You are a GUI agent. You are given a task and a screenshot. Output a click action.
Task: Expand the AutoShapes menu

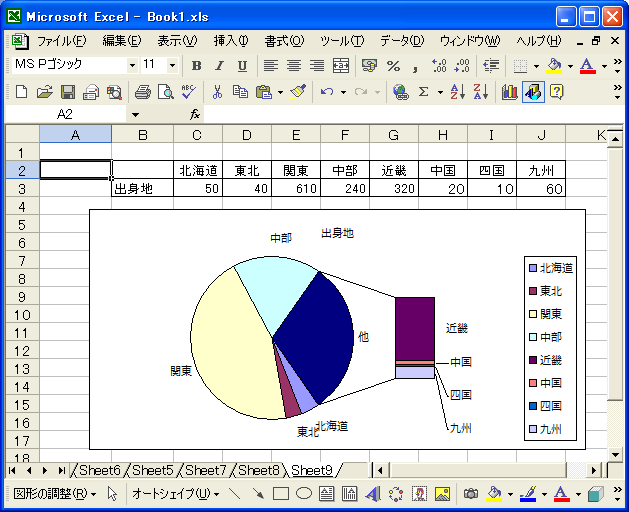(175, 494)
